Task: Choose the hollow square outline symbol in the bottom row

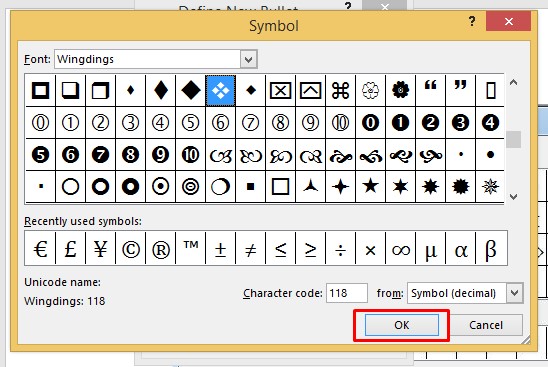Action: pyautogui.click(x=281, y=187)
